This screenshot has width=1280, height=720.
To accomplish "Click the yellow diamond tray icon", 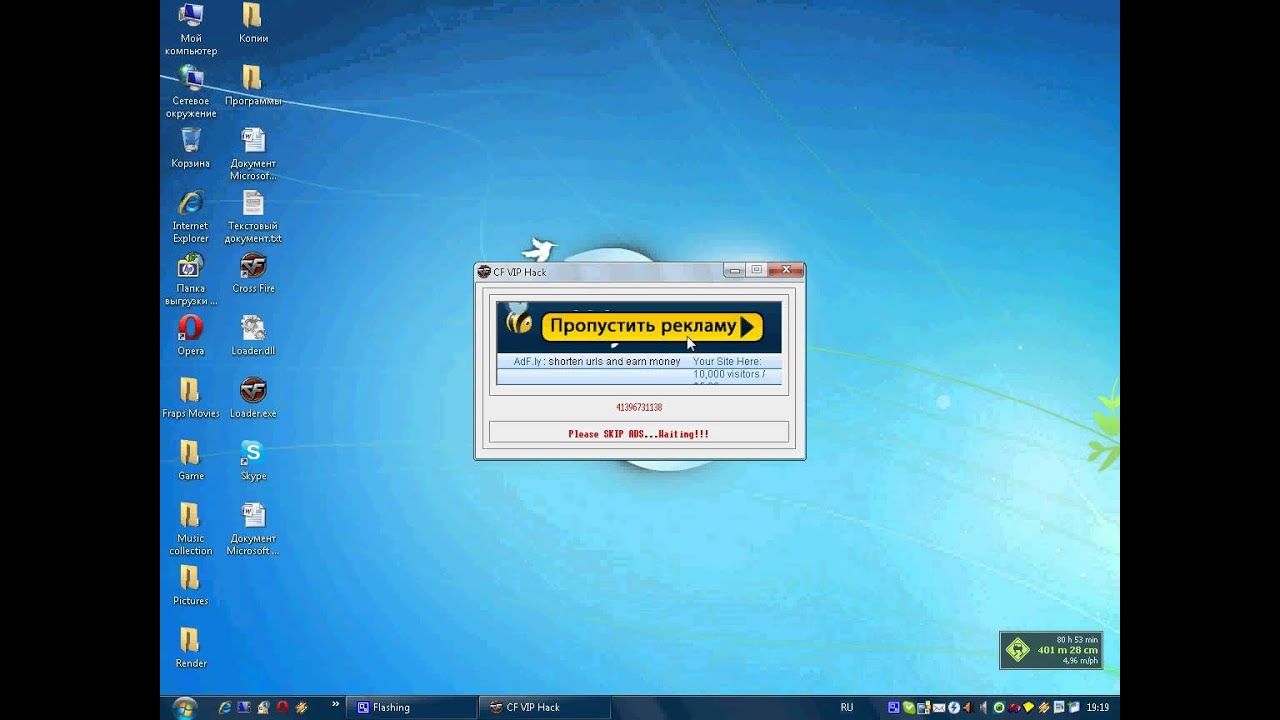I will (x=1029, y=707).
